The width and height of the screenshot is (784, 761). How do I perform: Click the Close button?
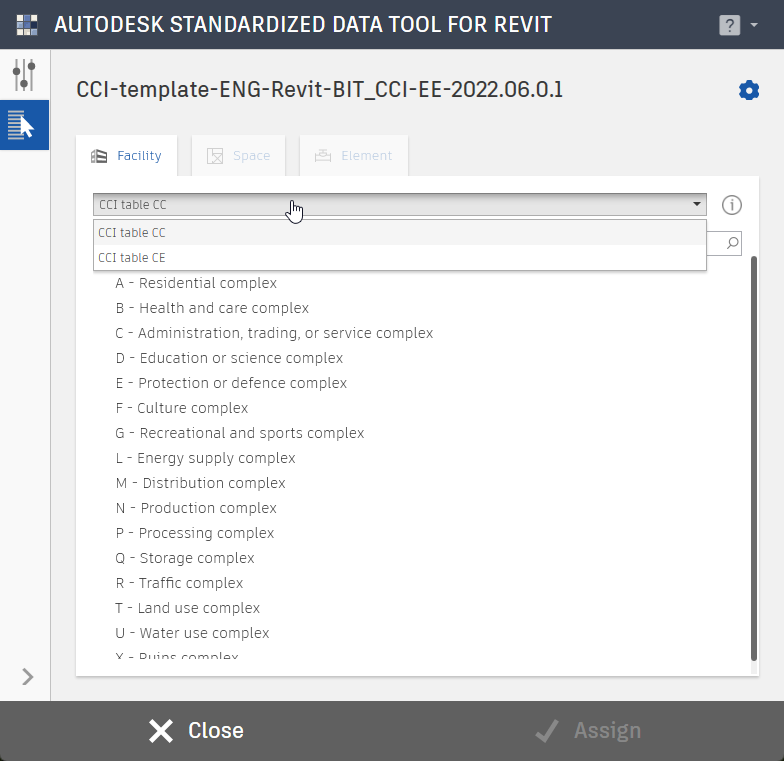tap(196, 730)
